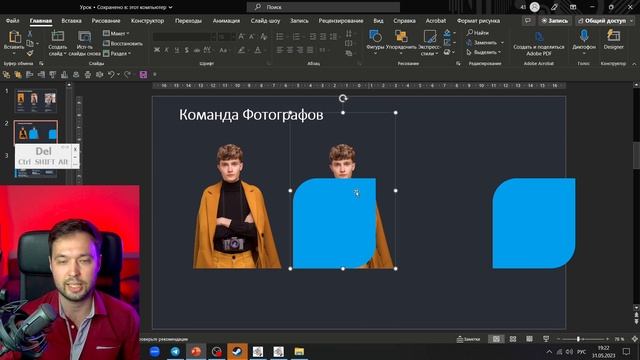Click the zoom slider handle
640x360 pixels.
[x=578, y=339]
